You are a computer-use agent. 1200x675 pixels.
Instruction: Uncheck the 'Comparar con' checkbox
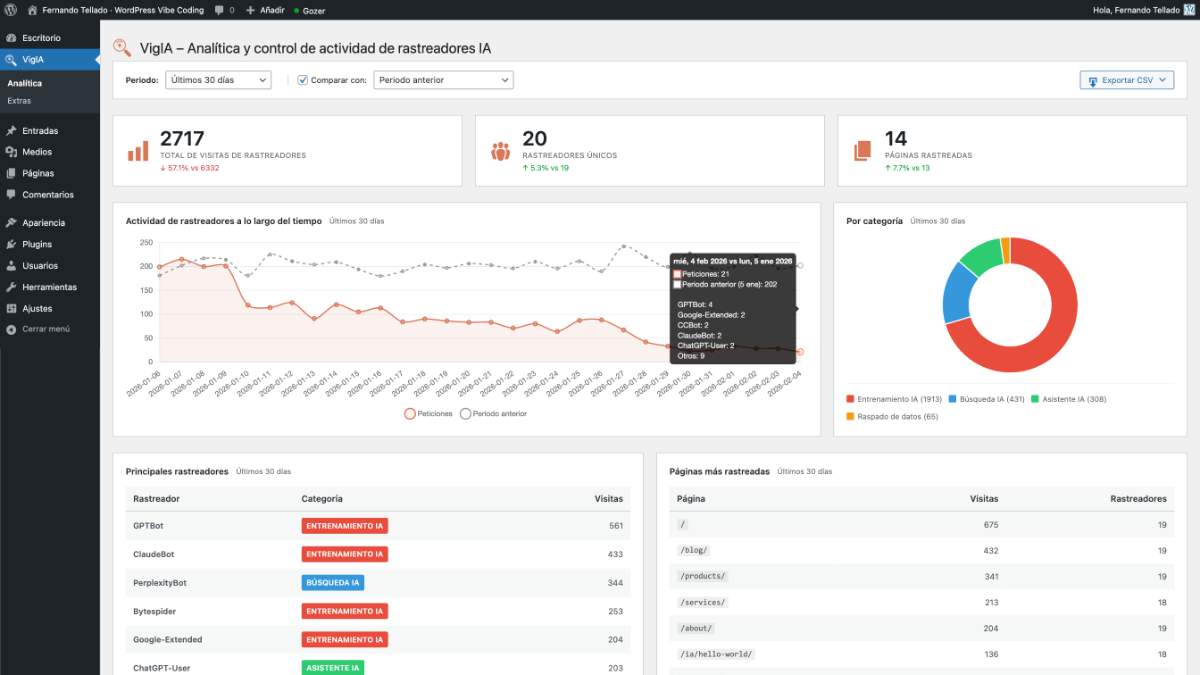click(x=303, y=80)
